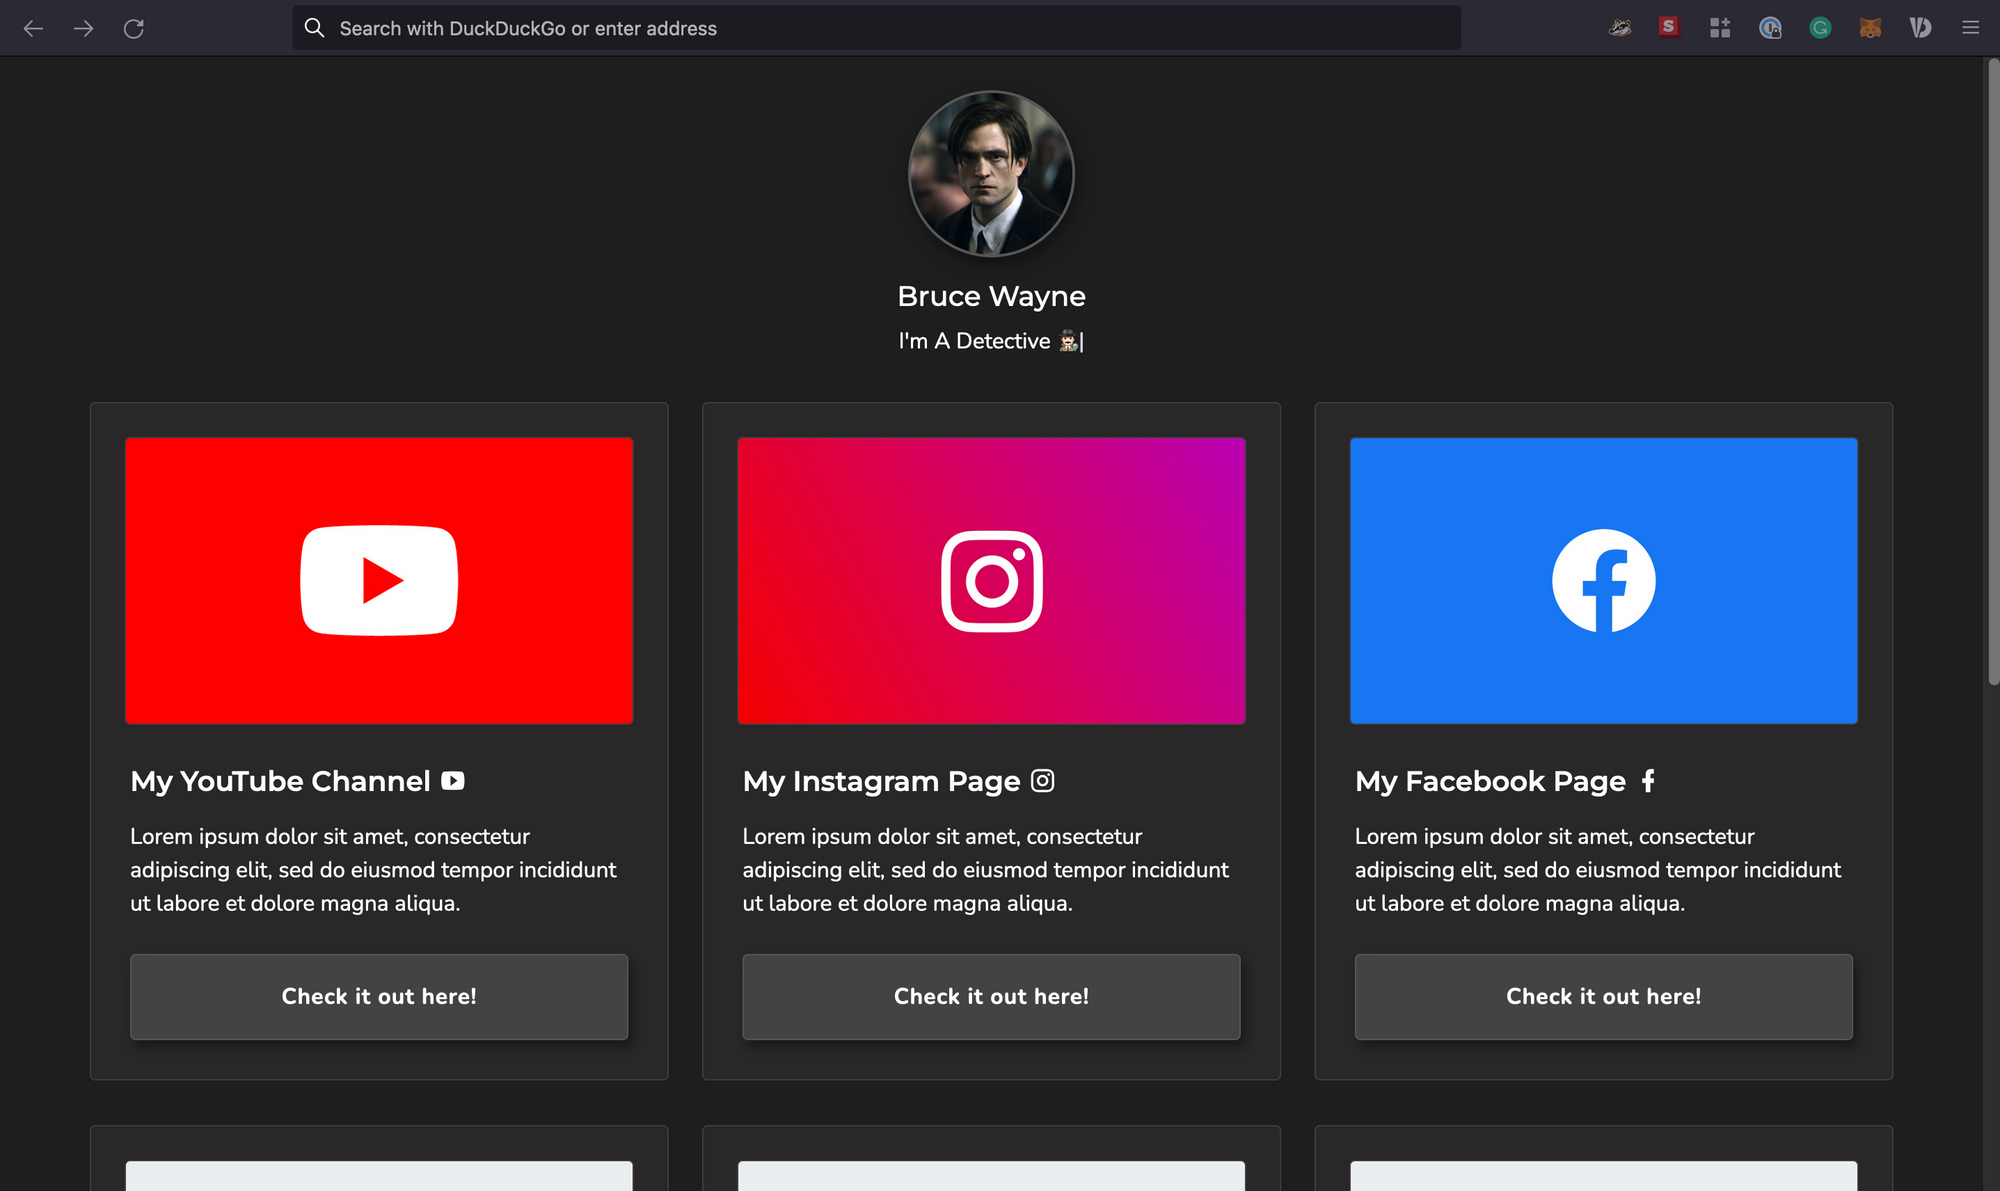Click the page vertical scrollbar thumb
This screenshot has width=2000, height=1191.
[x=1992, y=372]
